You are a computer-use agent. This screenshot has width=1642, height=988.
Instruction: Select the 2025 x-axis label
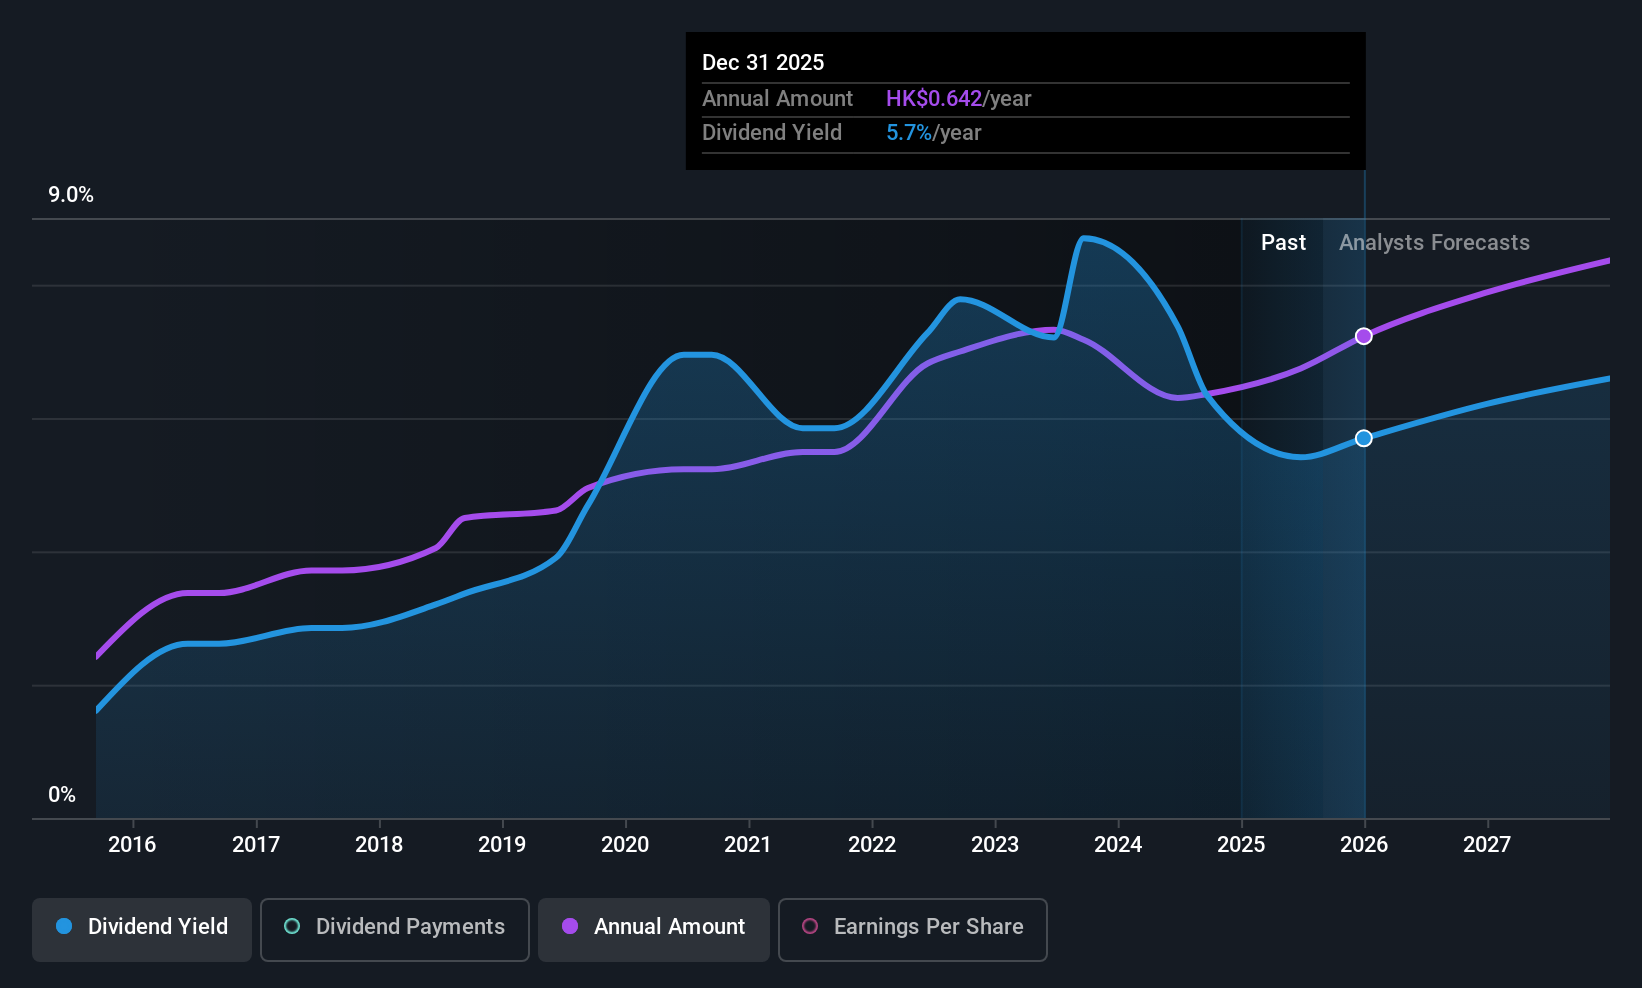tap(1241, 844)
